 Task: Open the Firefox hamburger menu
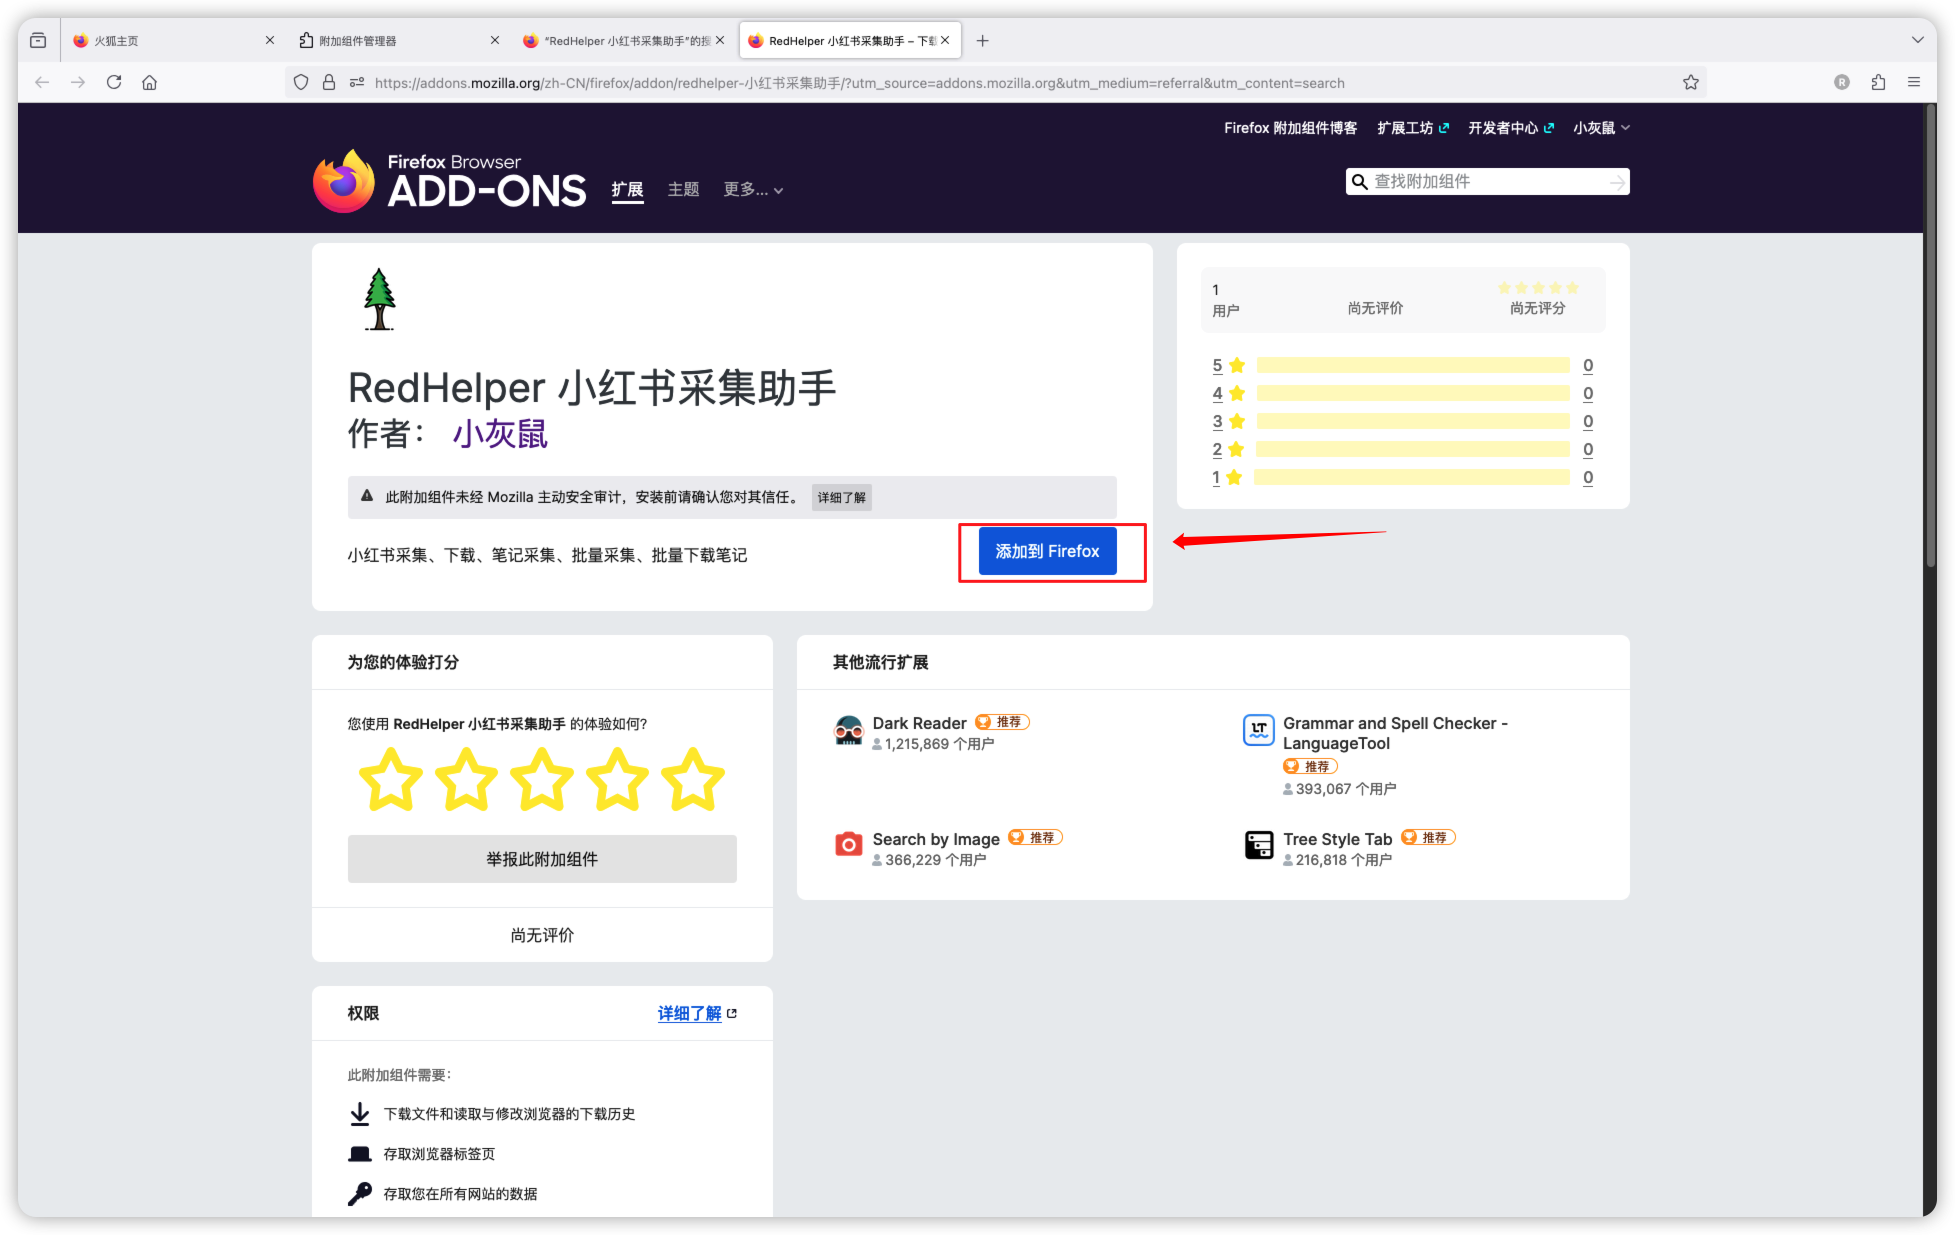pyautogui.click(x=1914, y=82)
